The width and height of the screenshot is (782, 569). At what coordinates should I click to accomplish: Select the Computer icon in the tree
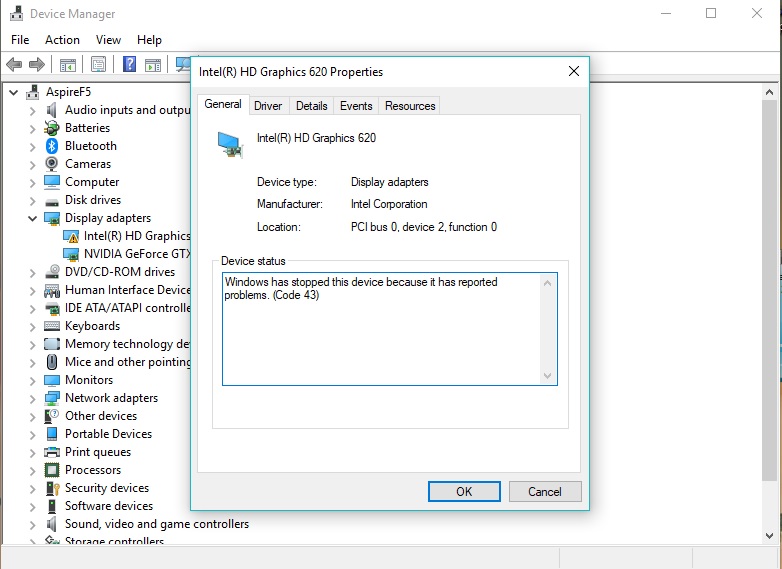(52, 182)
